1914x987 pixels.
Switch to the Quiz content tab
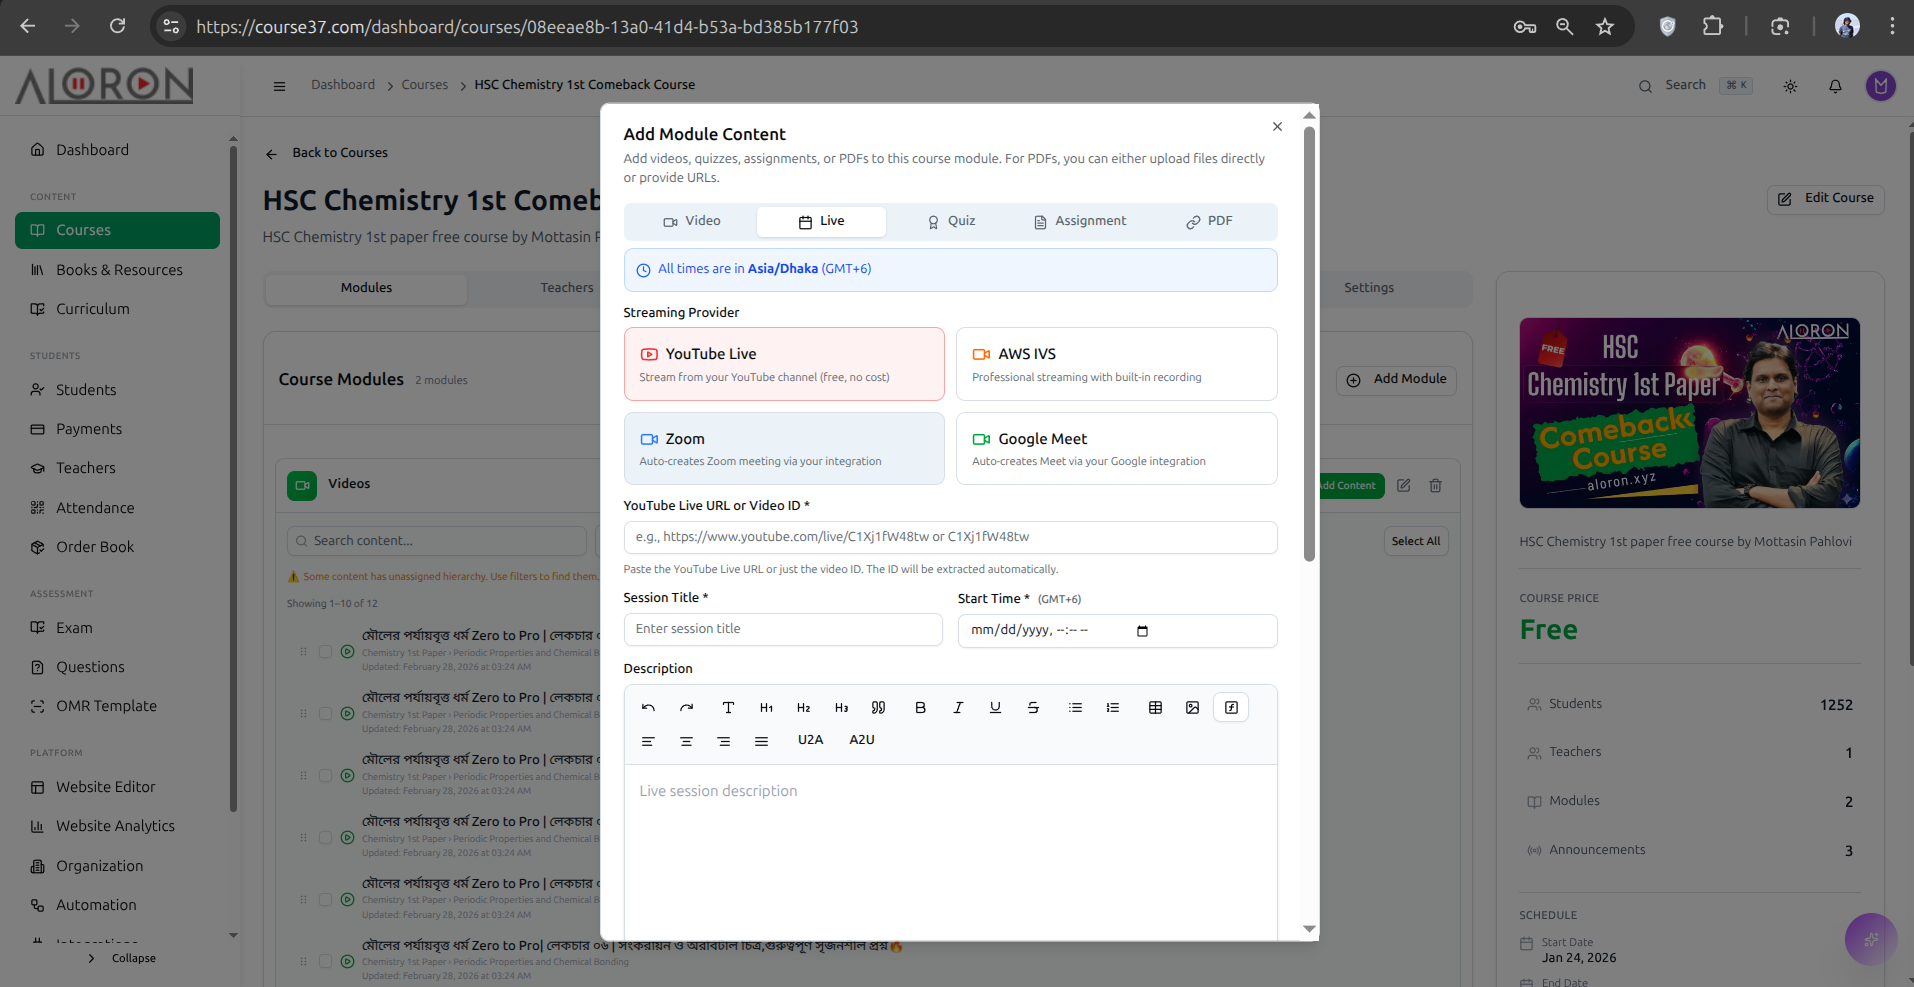click(951, 221)
